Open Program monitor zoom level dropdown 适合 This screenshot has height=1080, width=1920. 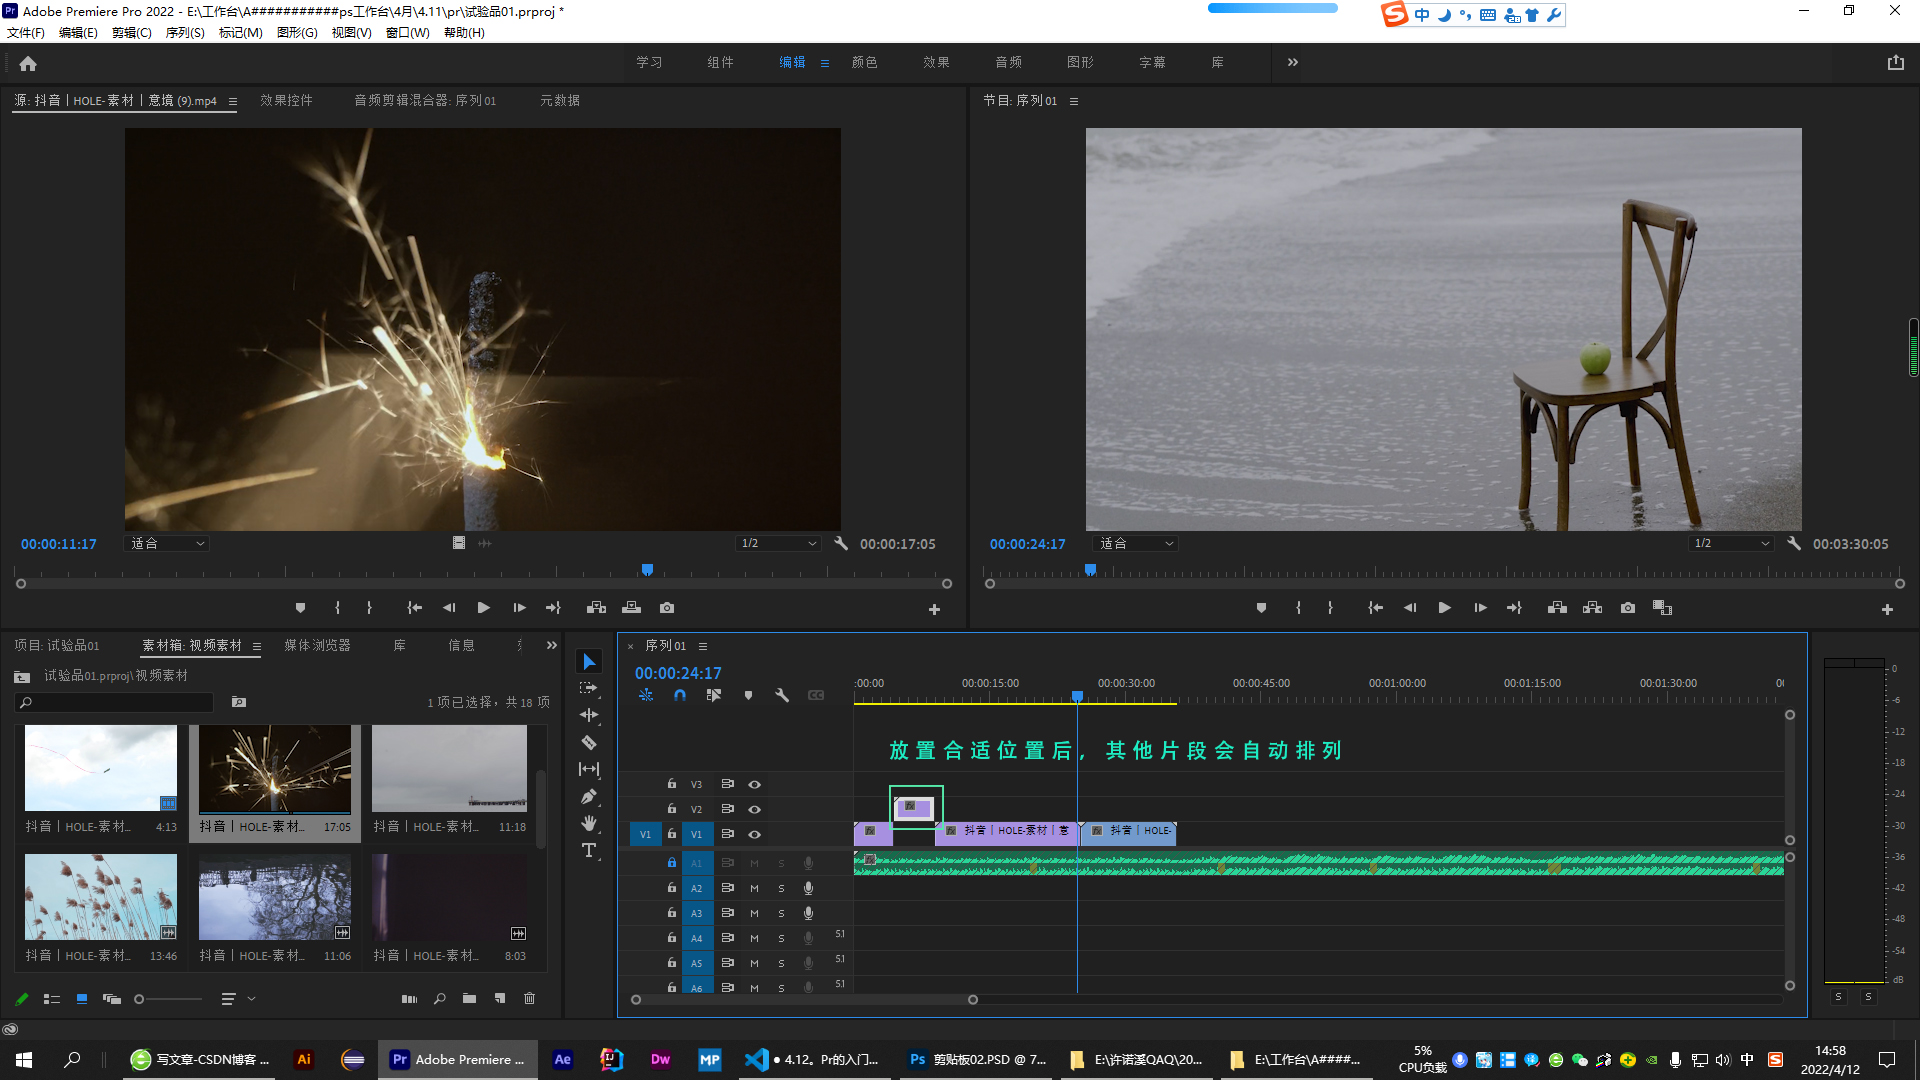(1136, 543)
